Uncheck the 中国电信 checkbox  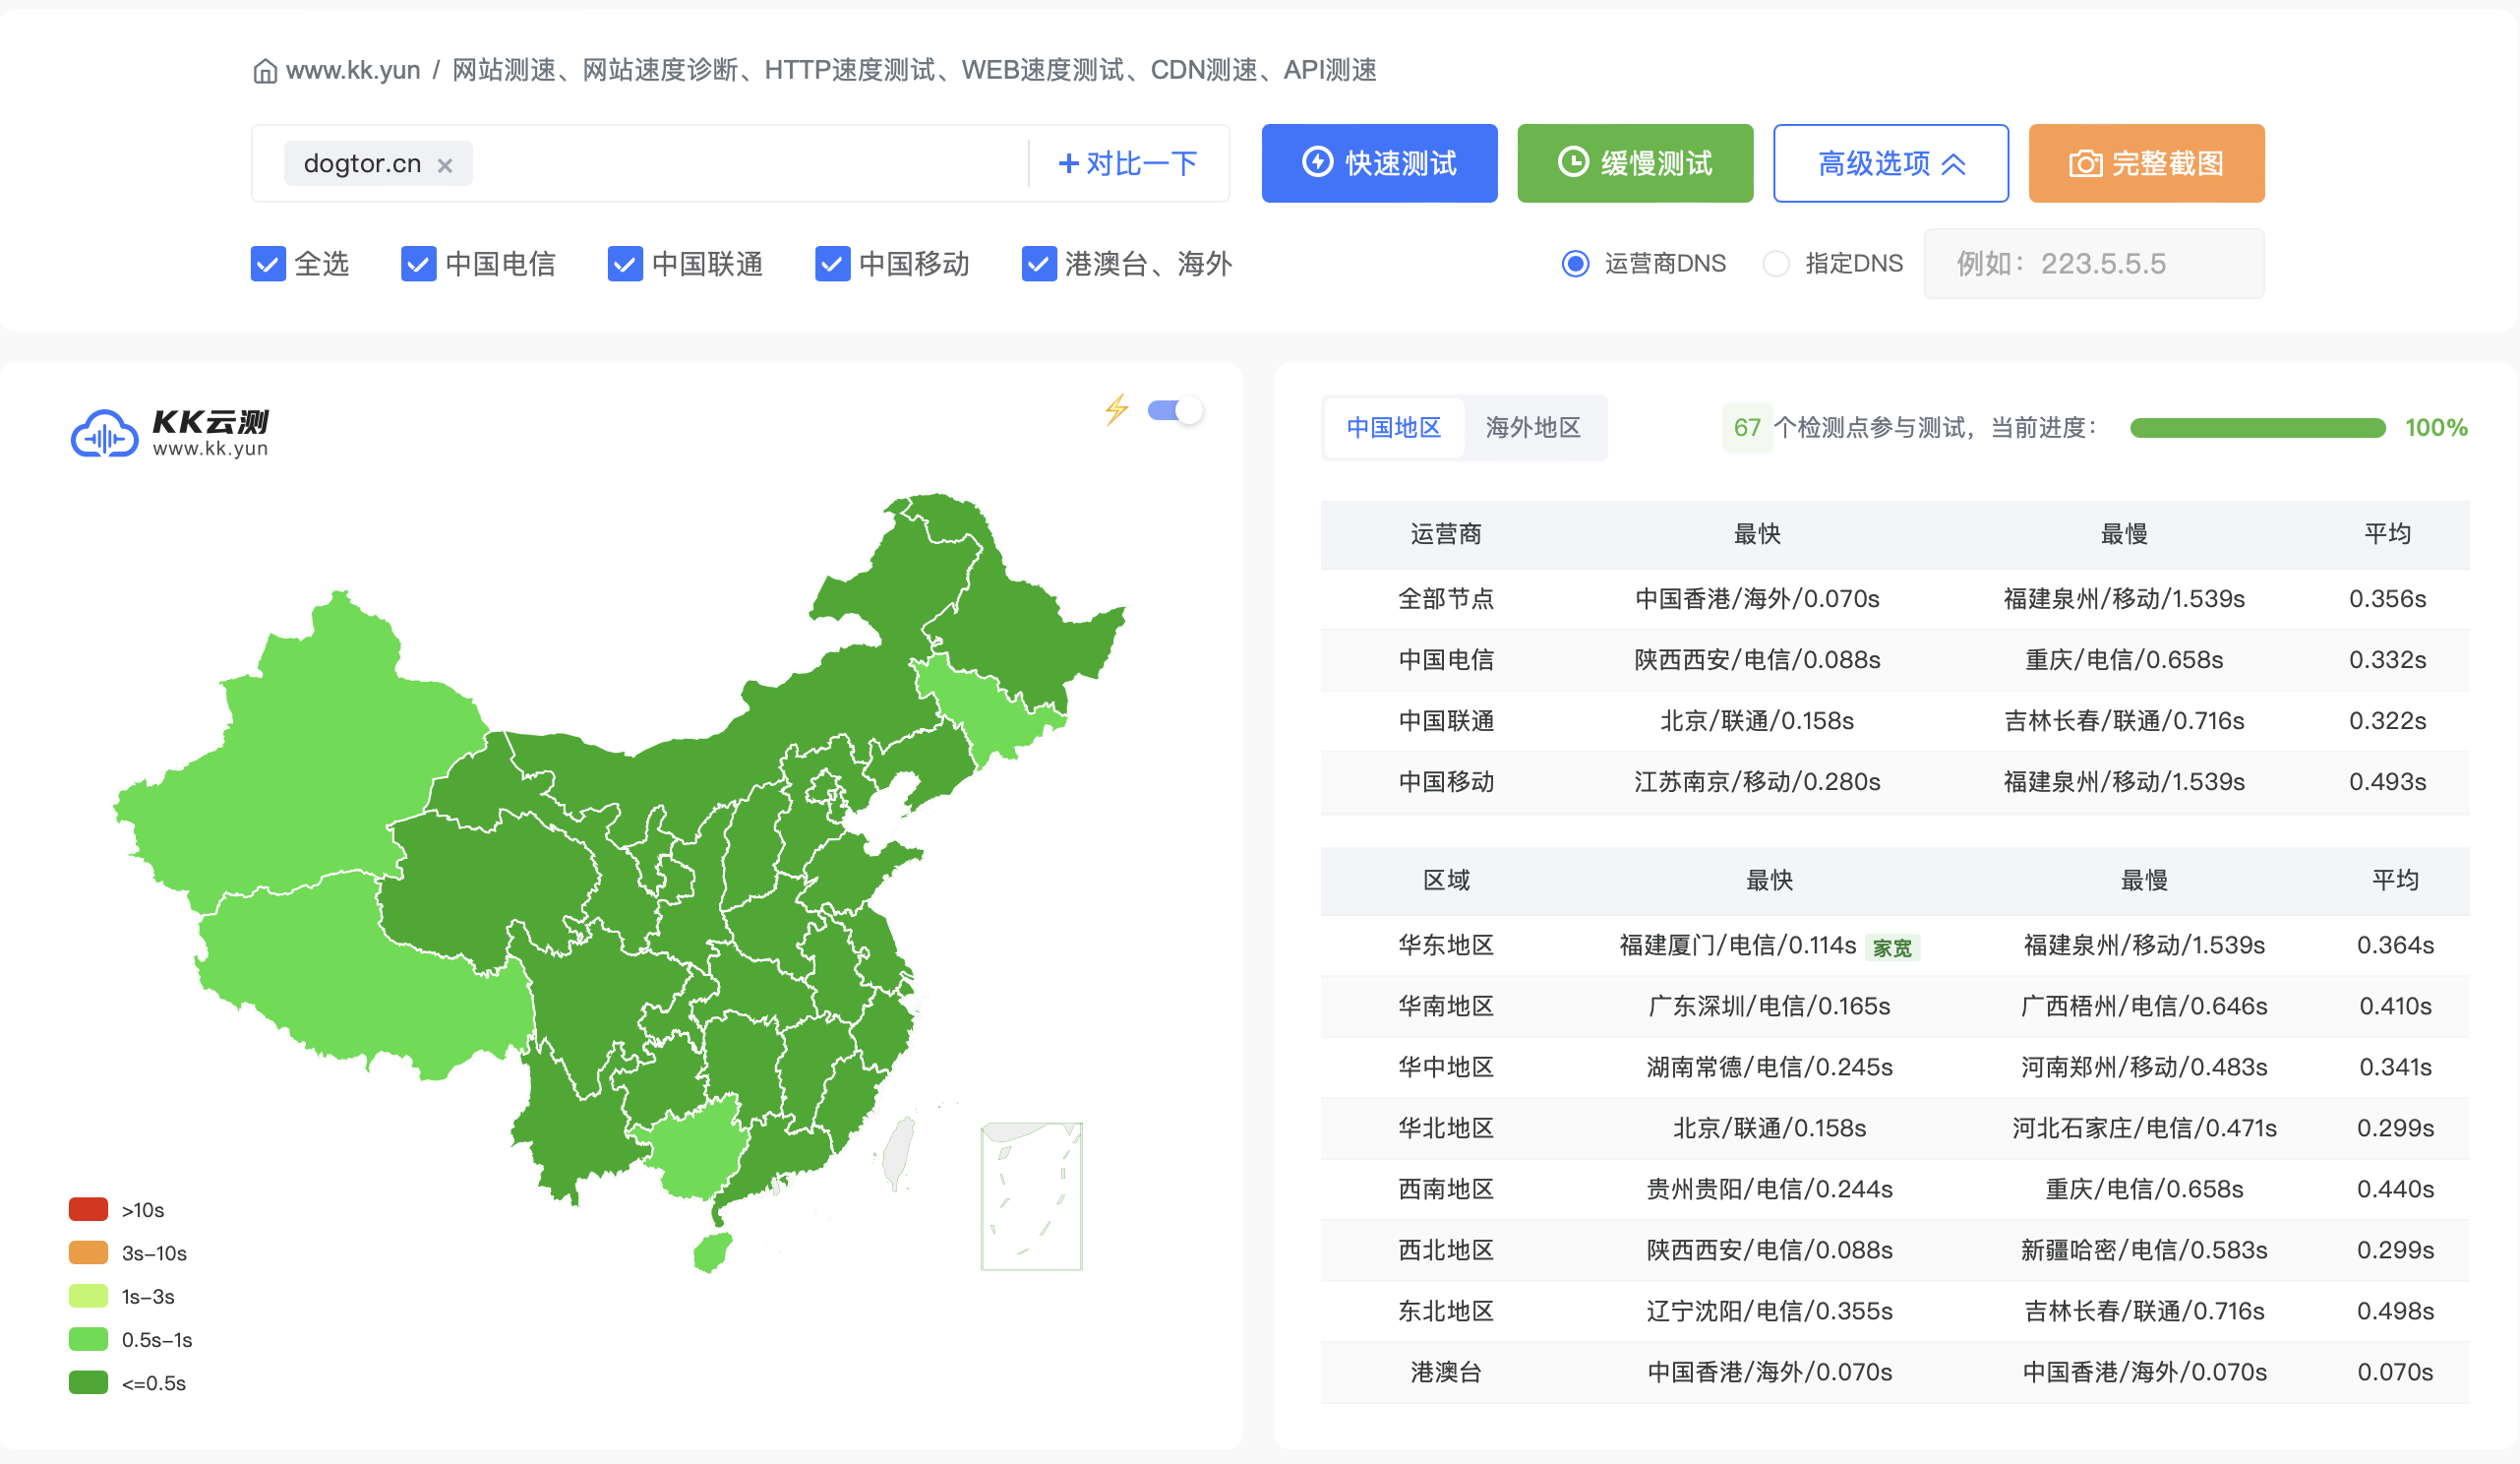tap(418, 264)
